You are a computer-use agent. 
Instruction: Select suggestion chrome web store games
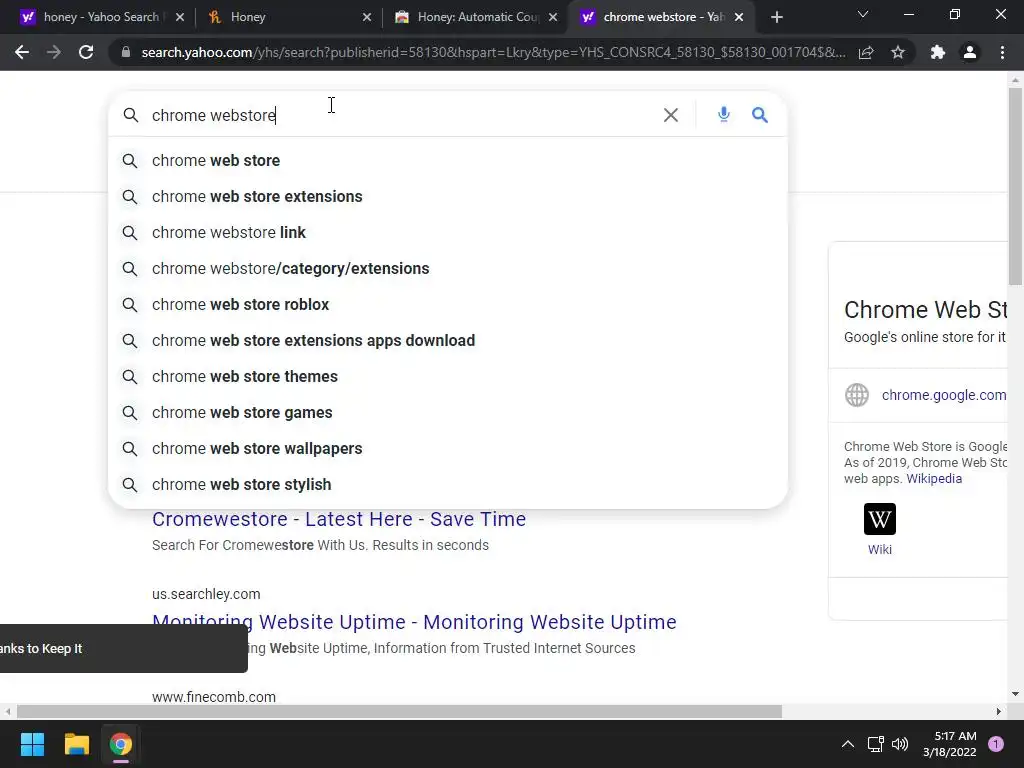(x=447, y=413)
